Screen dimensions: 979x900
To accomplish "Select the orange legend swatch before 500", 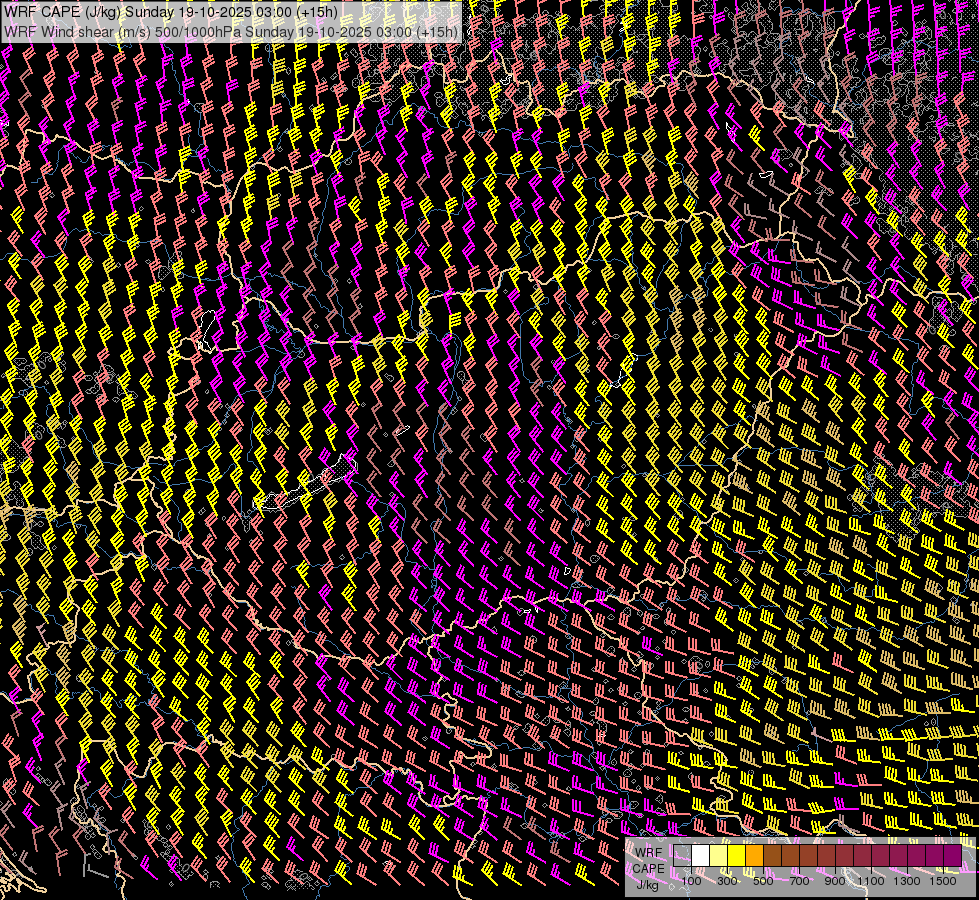I will (x=755, y=856).
